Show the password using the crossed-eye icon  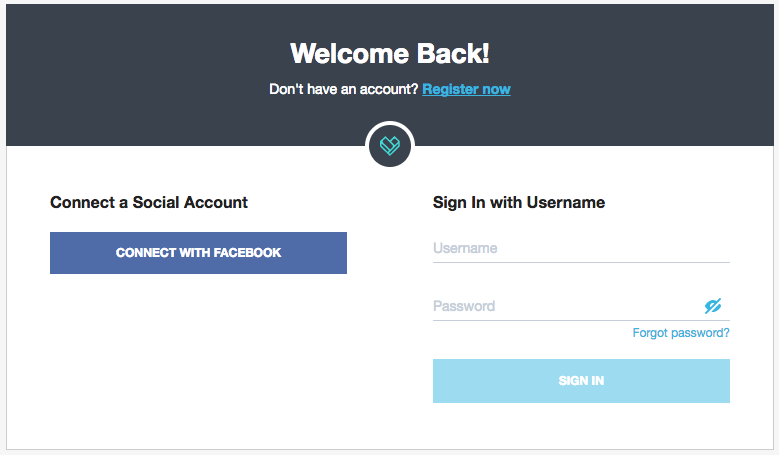(x=712, y=306)
